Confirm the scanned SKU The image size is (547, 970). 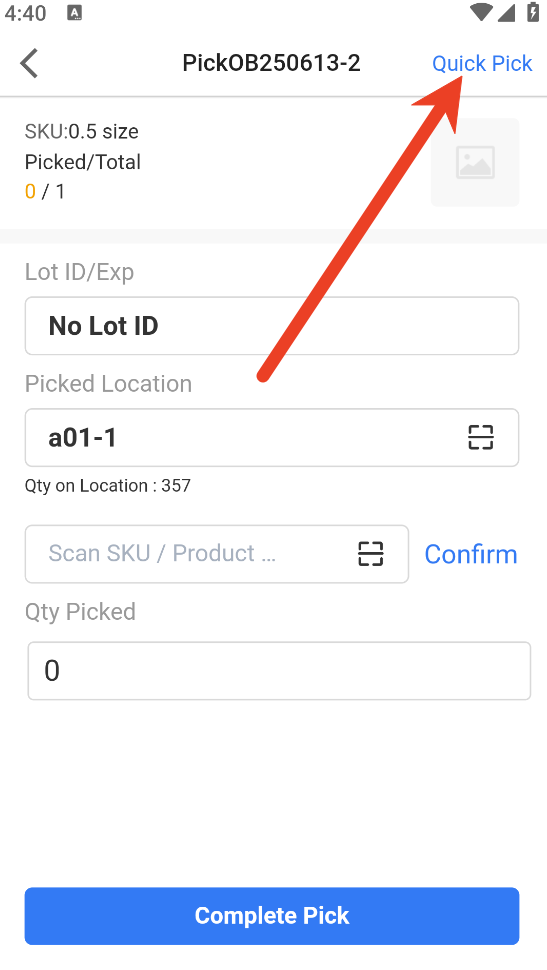(470, 554)
